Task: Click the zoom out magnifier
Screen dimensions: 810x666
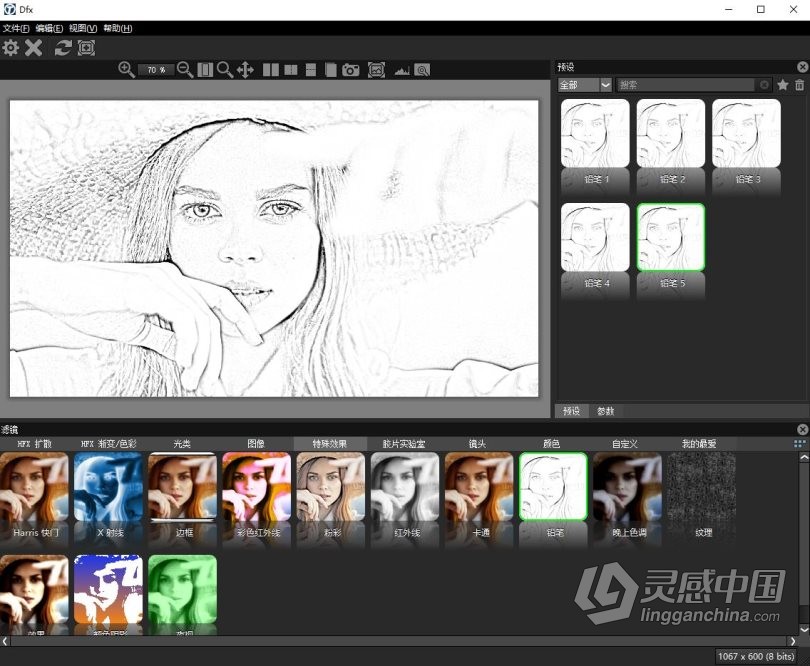Action: click(185, 70)
